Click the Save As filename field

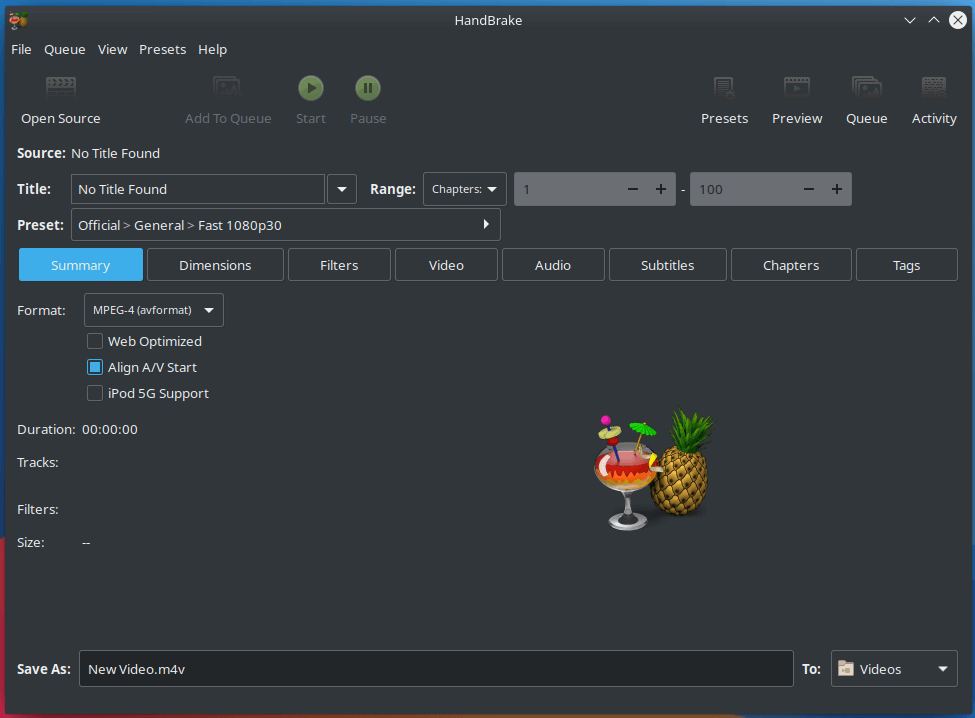pyautogui.click(x=436, y=669)
